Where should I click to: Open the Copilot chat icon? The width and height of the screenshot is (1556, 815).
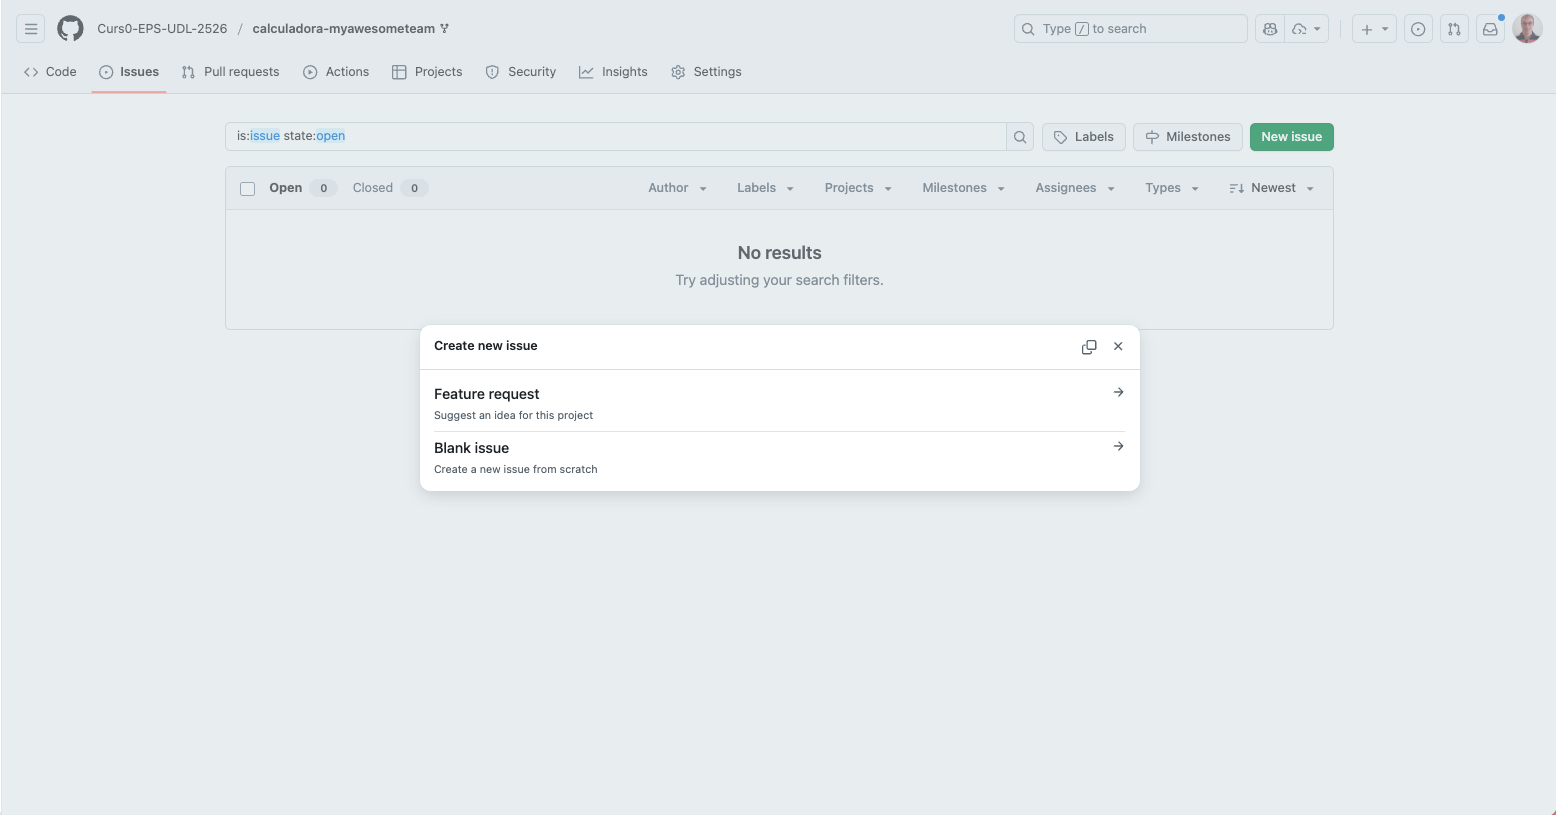pos(1270,29)
